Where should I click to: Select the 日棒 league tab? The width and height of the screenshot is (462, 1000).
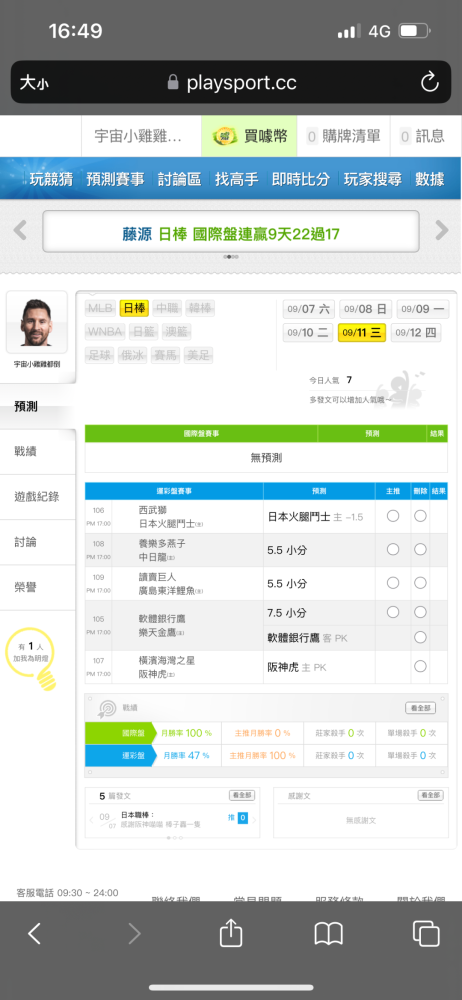[134, 309]
